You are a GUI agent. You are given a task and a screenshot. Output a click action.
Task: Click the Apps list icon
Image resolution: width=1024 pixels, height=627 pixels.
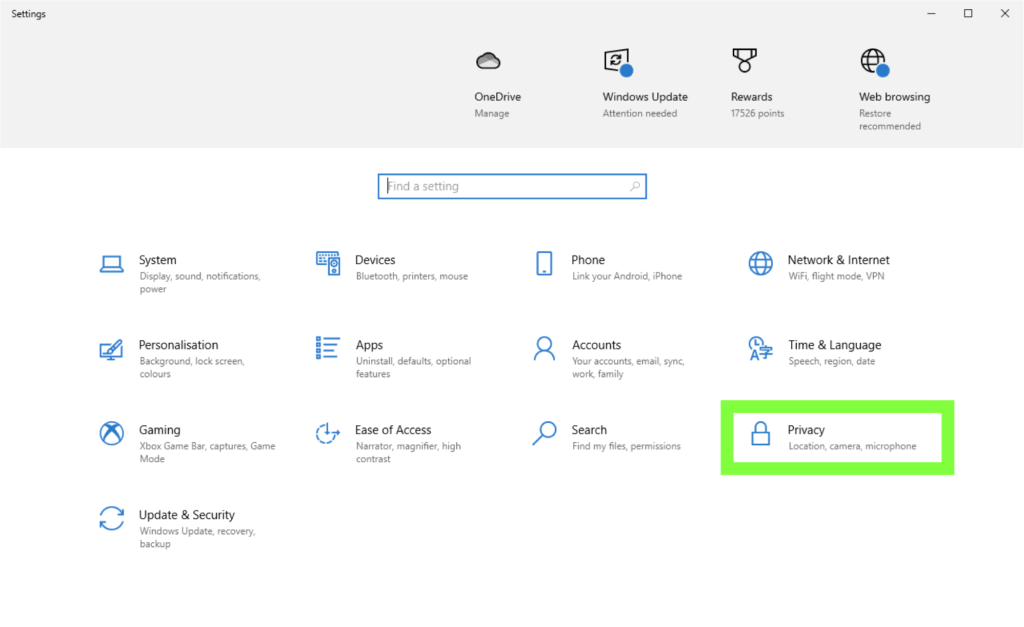327,347
